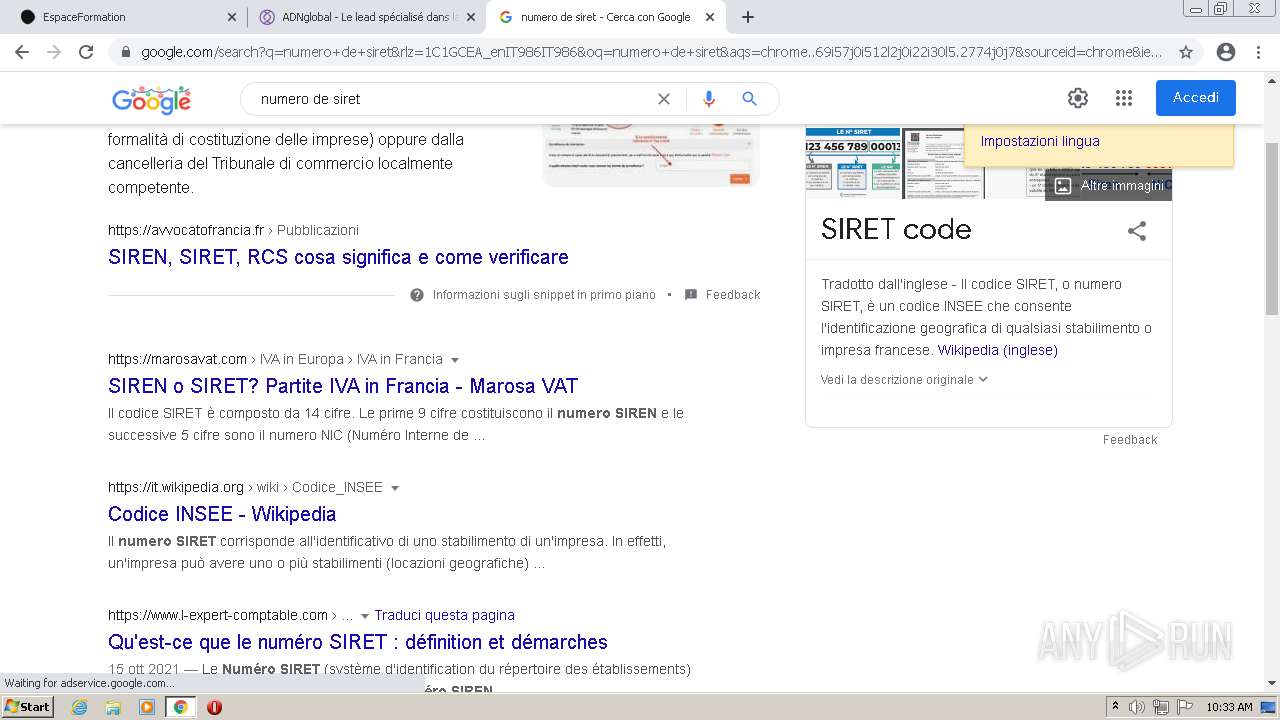Viewport: 1280px width, 720px height.
Task: Click the address bar URL
Action: point(651,52)
